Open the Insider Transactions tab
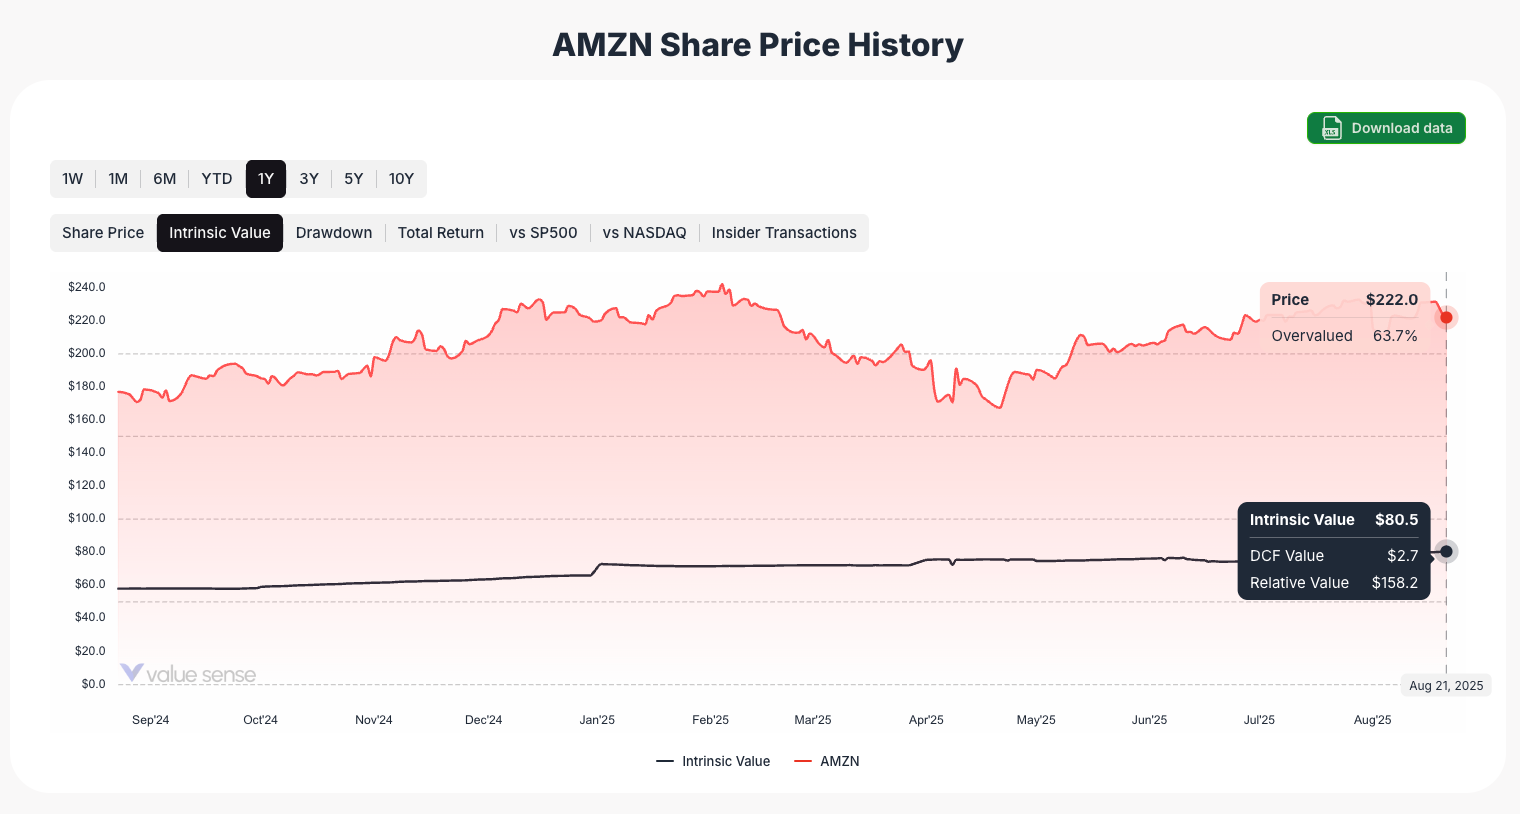 tap(784, 232)
